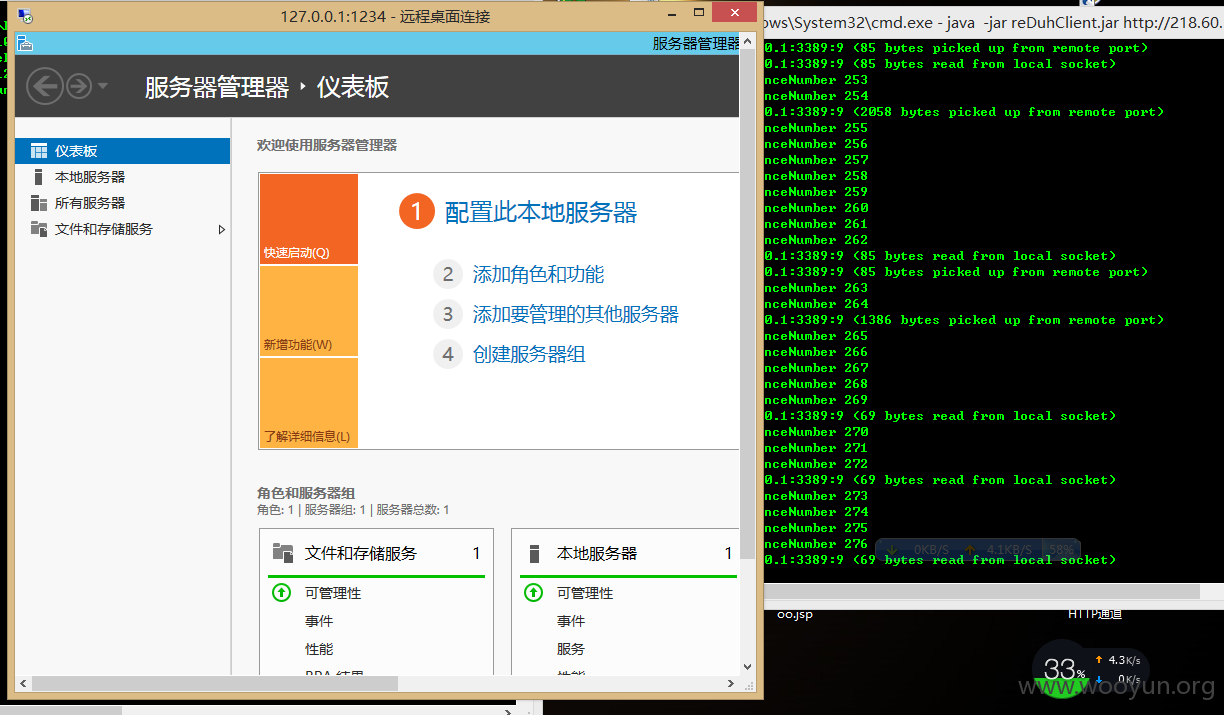Image resolution: width=1224 pixels, height=715 pixels.
Task: Click green status icon in 本地服务器 tile
Action: coord(533,593)
